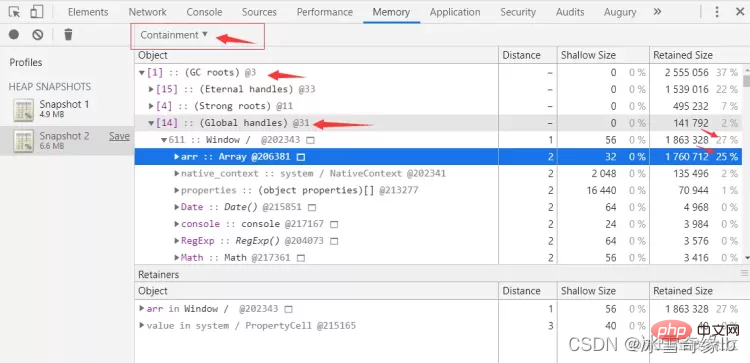Click the square icon beside Date() @215851

point(312,208)
